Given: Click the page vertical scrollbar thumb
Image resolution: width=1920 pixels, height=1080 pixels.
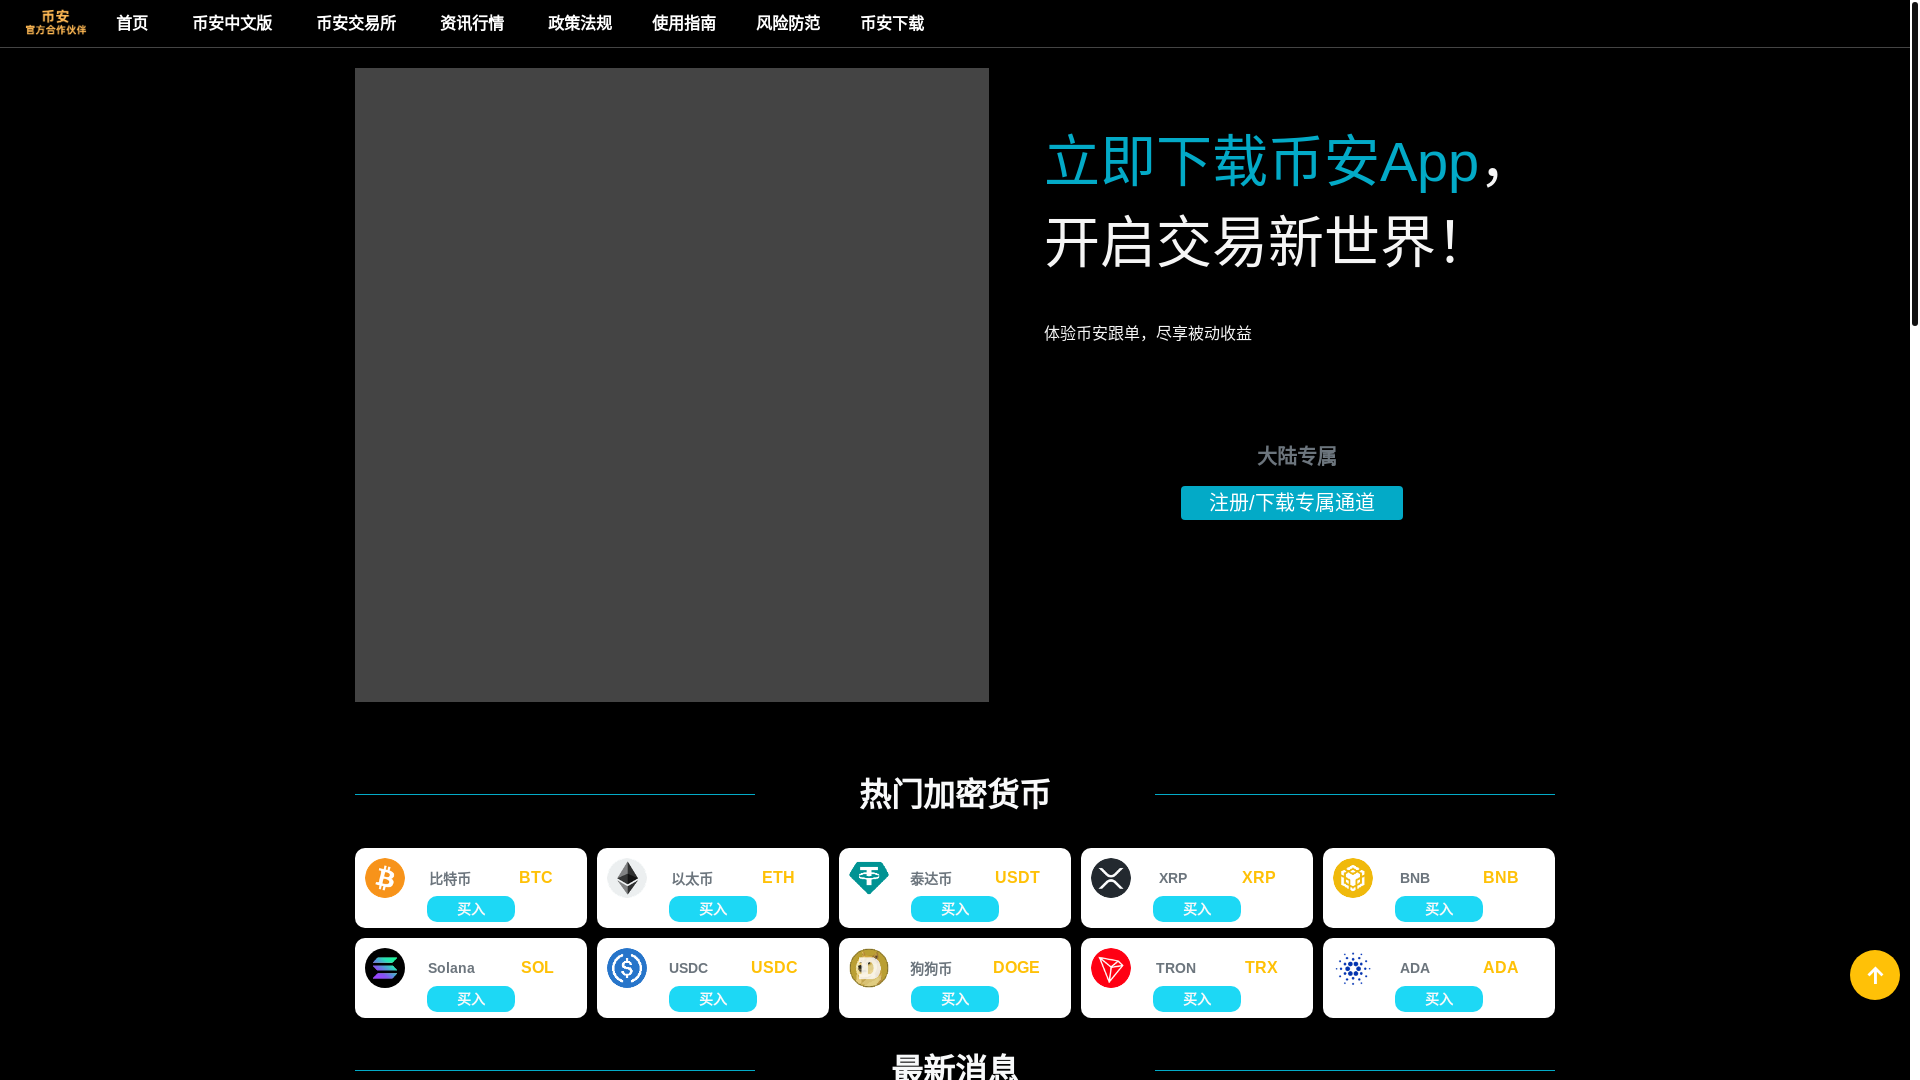Looking at the screenshot, I should (1915, 163).
